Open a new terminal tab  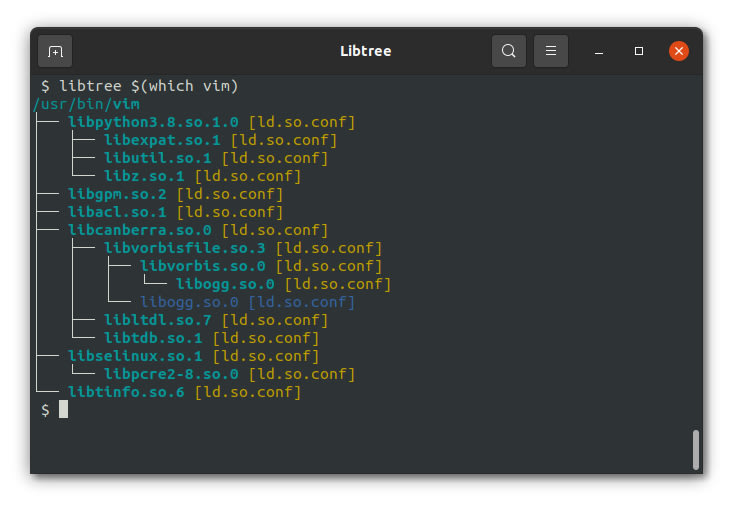click(x=55, y=51)
